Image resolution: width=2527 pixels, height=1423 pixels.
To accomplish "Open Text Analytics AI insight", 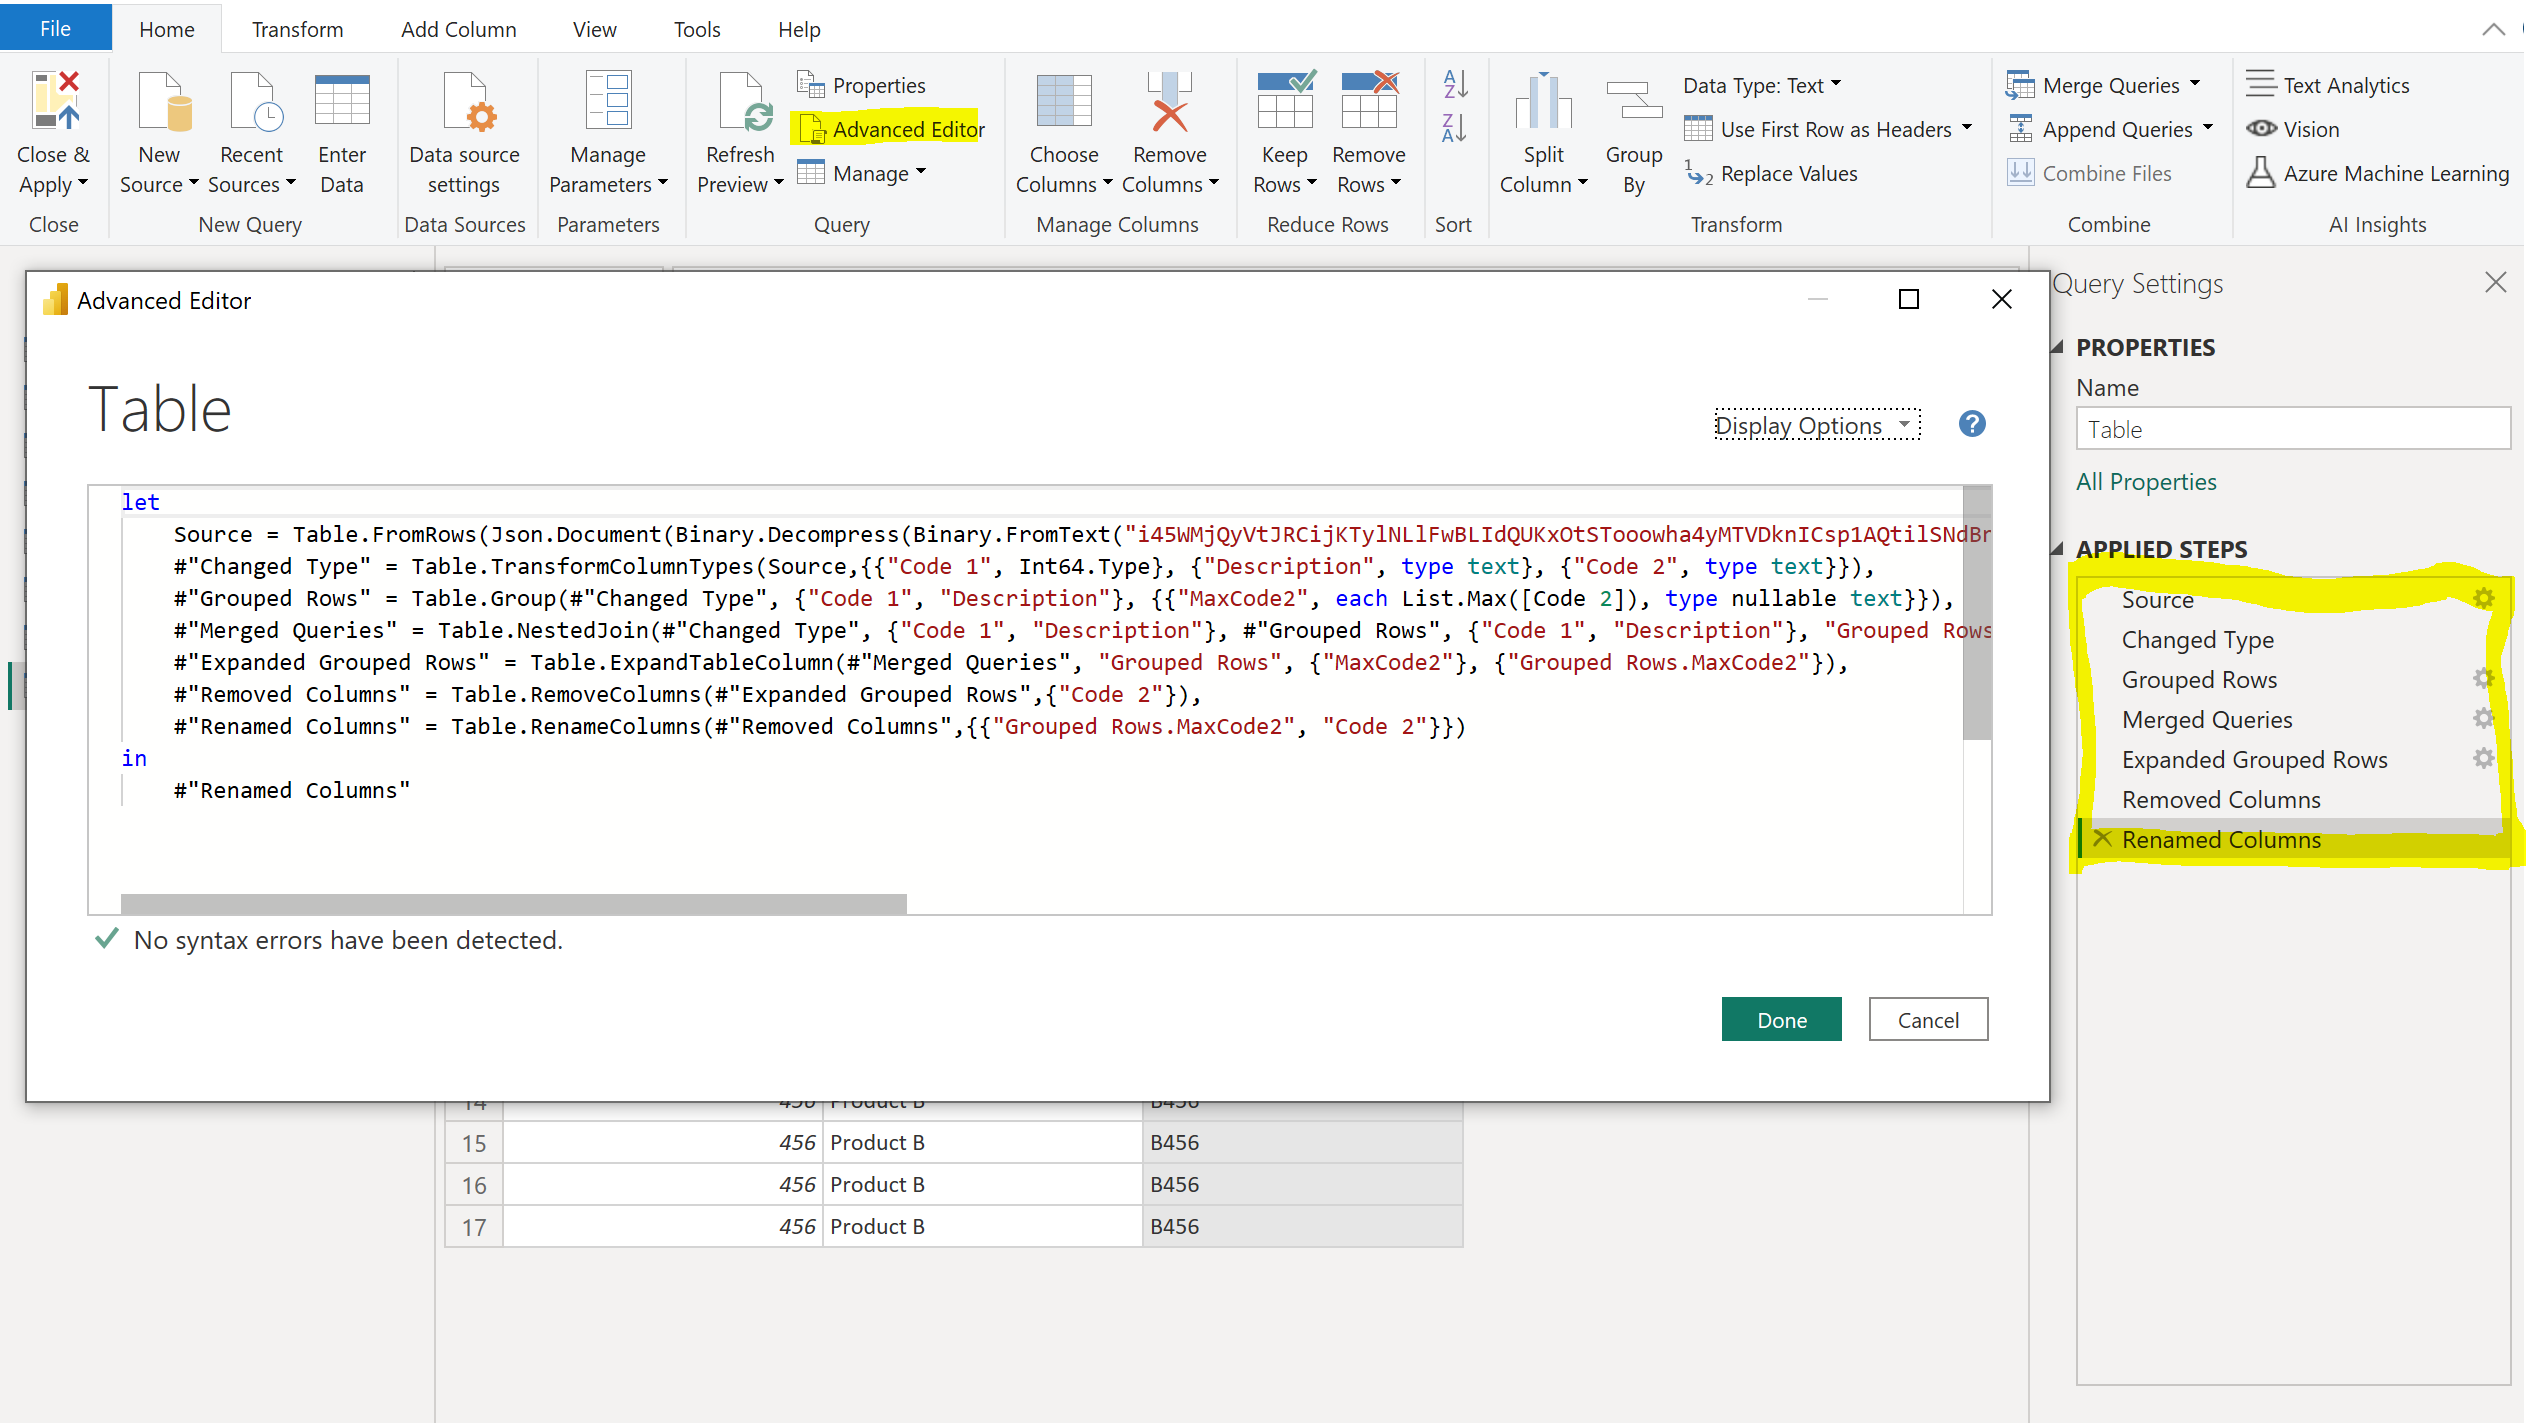I will 2327,85.
